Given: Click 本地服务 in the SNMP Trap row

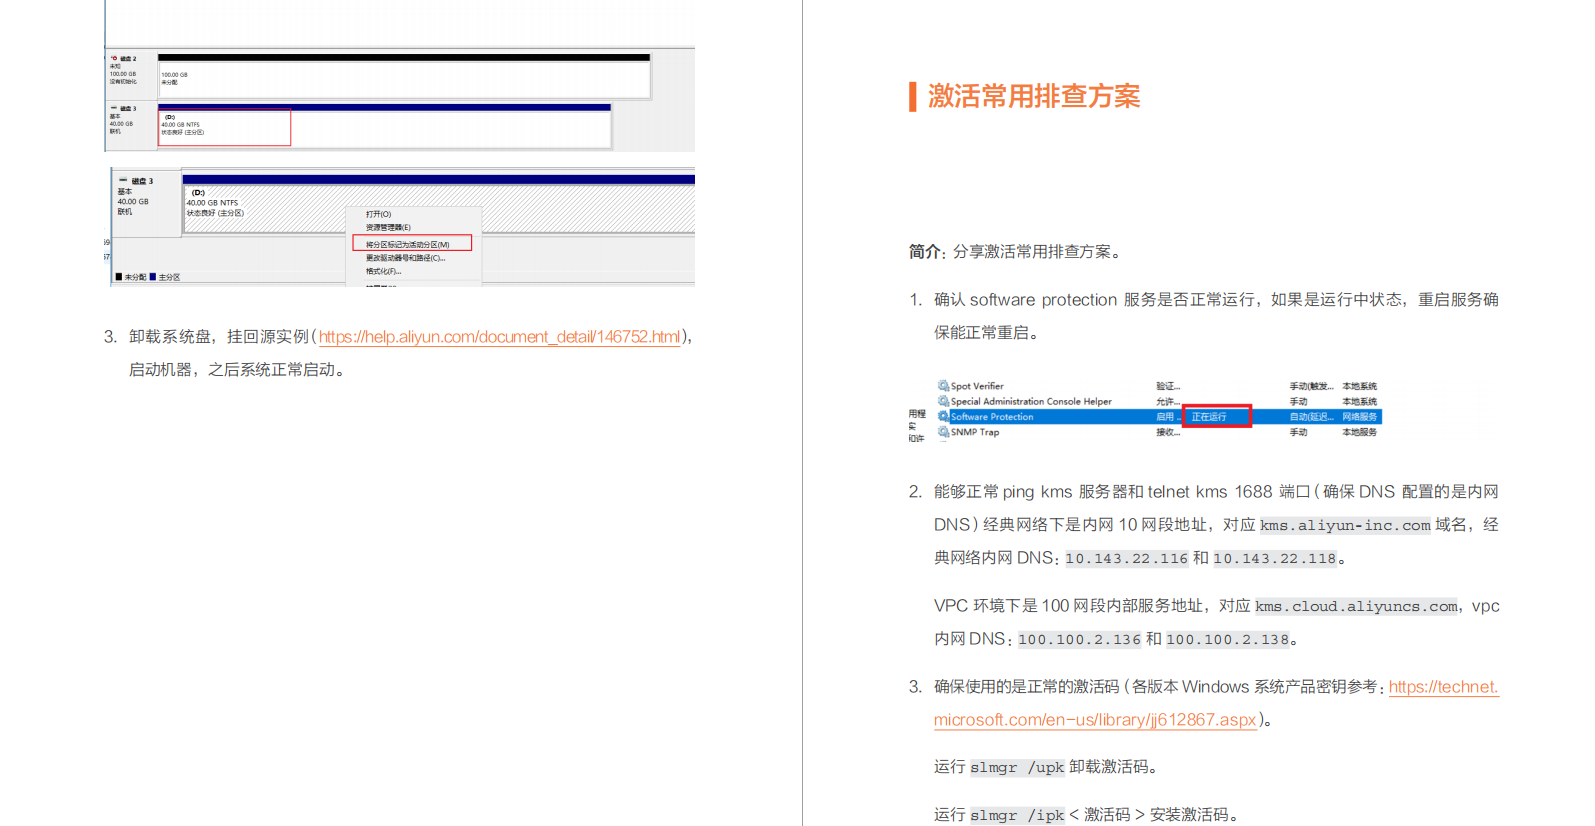Looking at the screenshot, I should 1359,432.
